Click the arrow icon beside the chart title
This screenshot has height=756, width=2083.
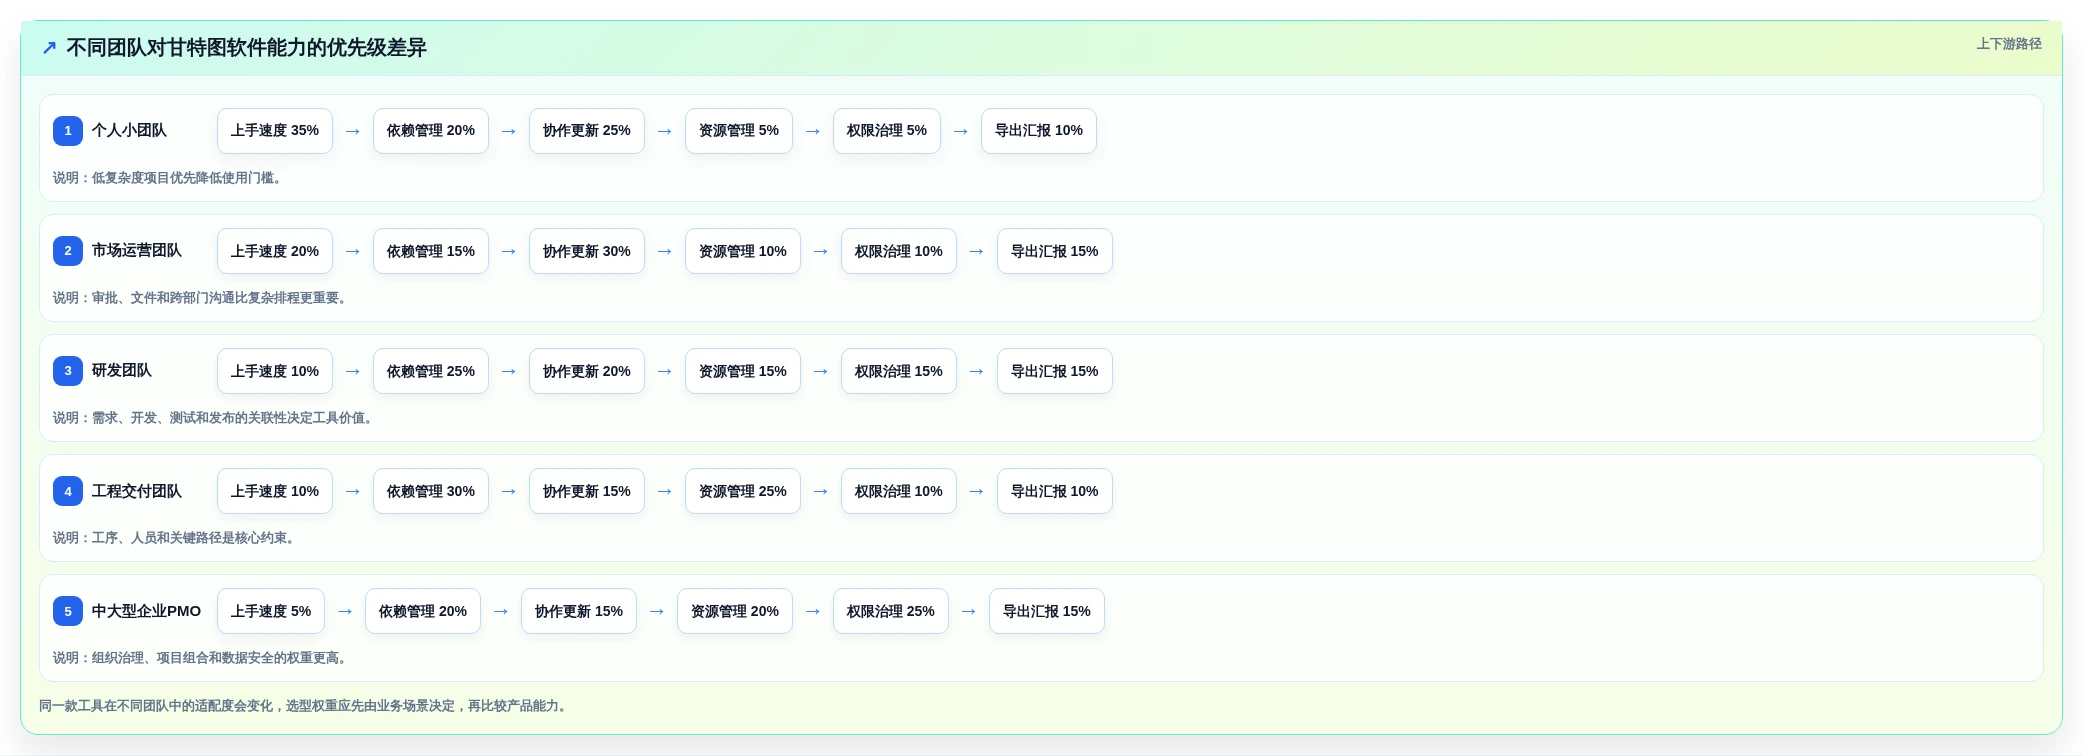click(x=49, y=48)
